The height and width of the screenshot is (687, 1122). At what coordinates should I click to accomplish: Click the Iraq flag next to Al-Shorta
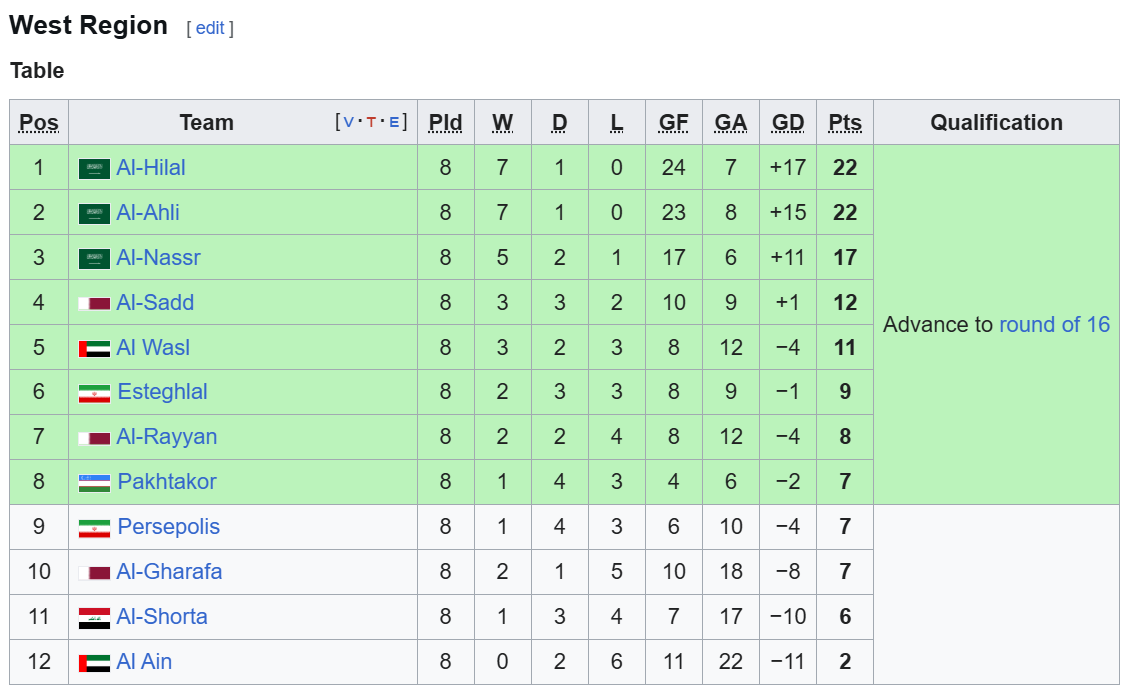click(94, 618)
